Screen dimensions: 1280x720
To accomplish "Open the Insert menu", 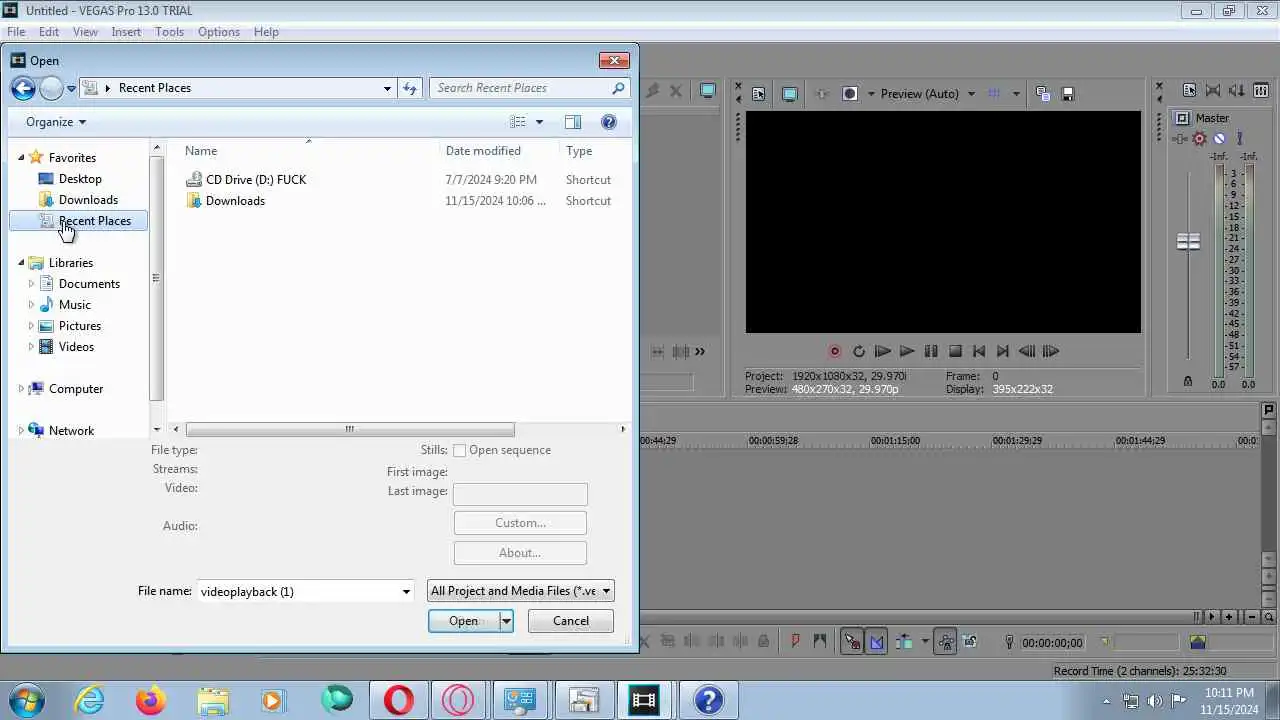I will coord(126,32).
